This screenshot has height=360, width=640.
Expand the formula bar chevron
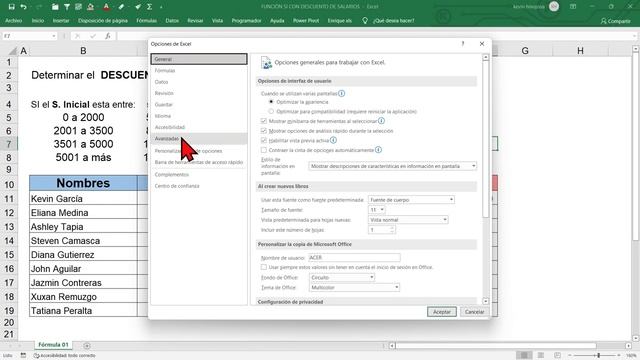click(634, 36)
